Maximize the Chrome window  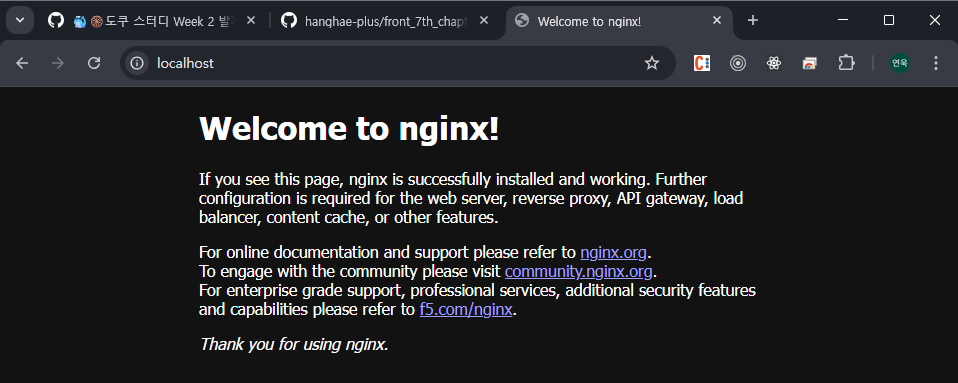click(x=889, y=20)
